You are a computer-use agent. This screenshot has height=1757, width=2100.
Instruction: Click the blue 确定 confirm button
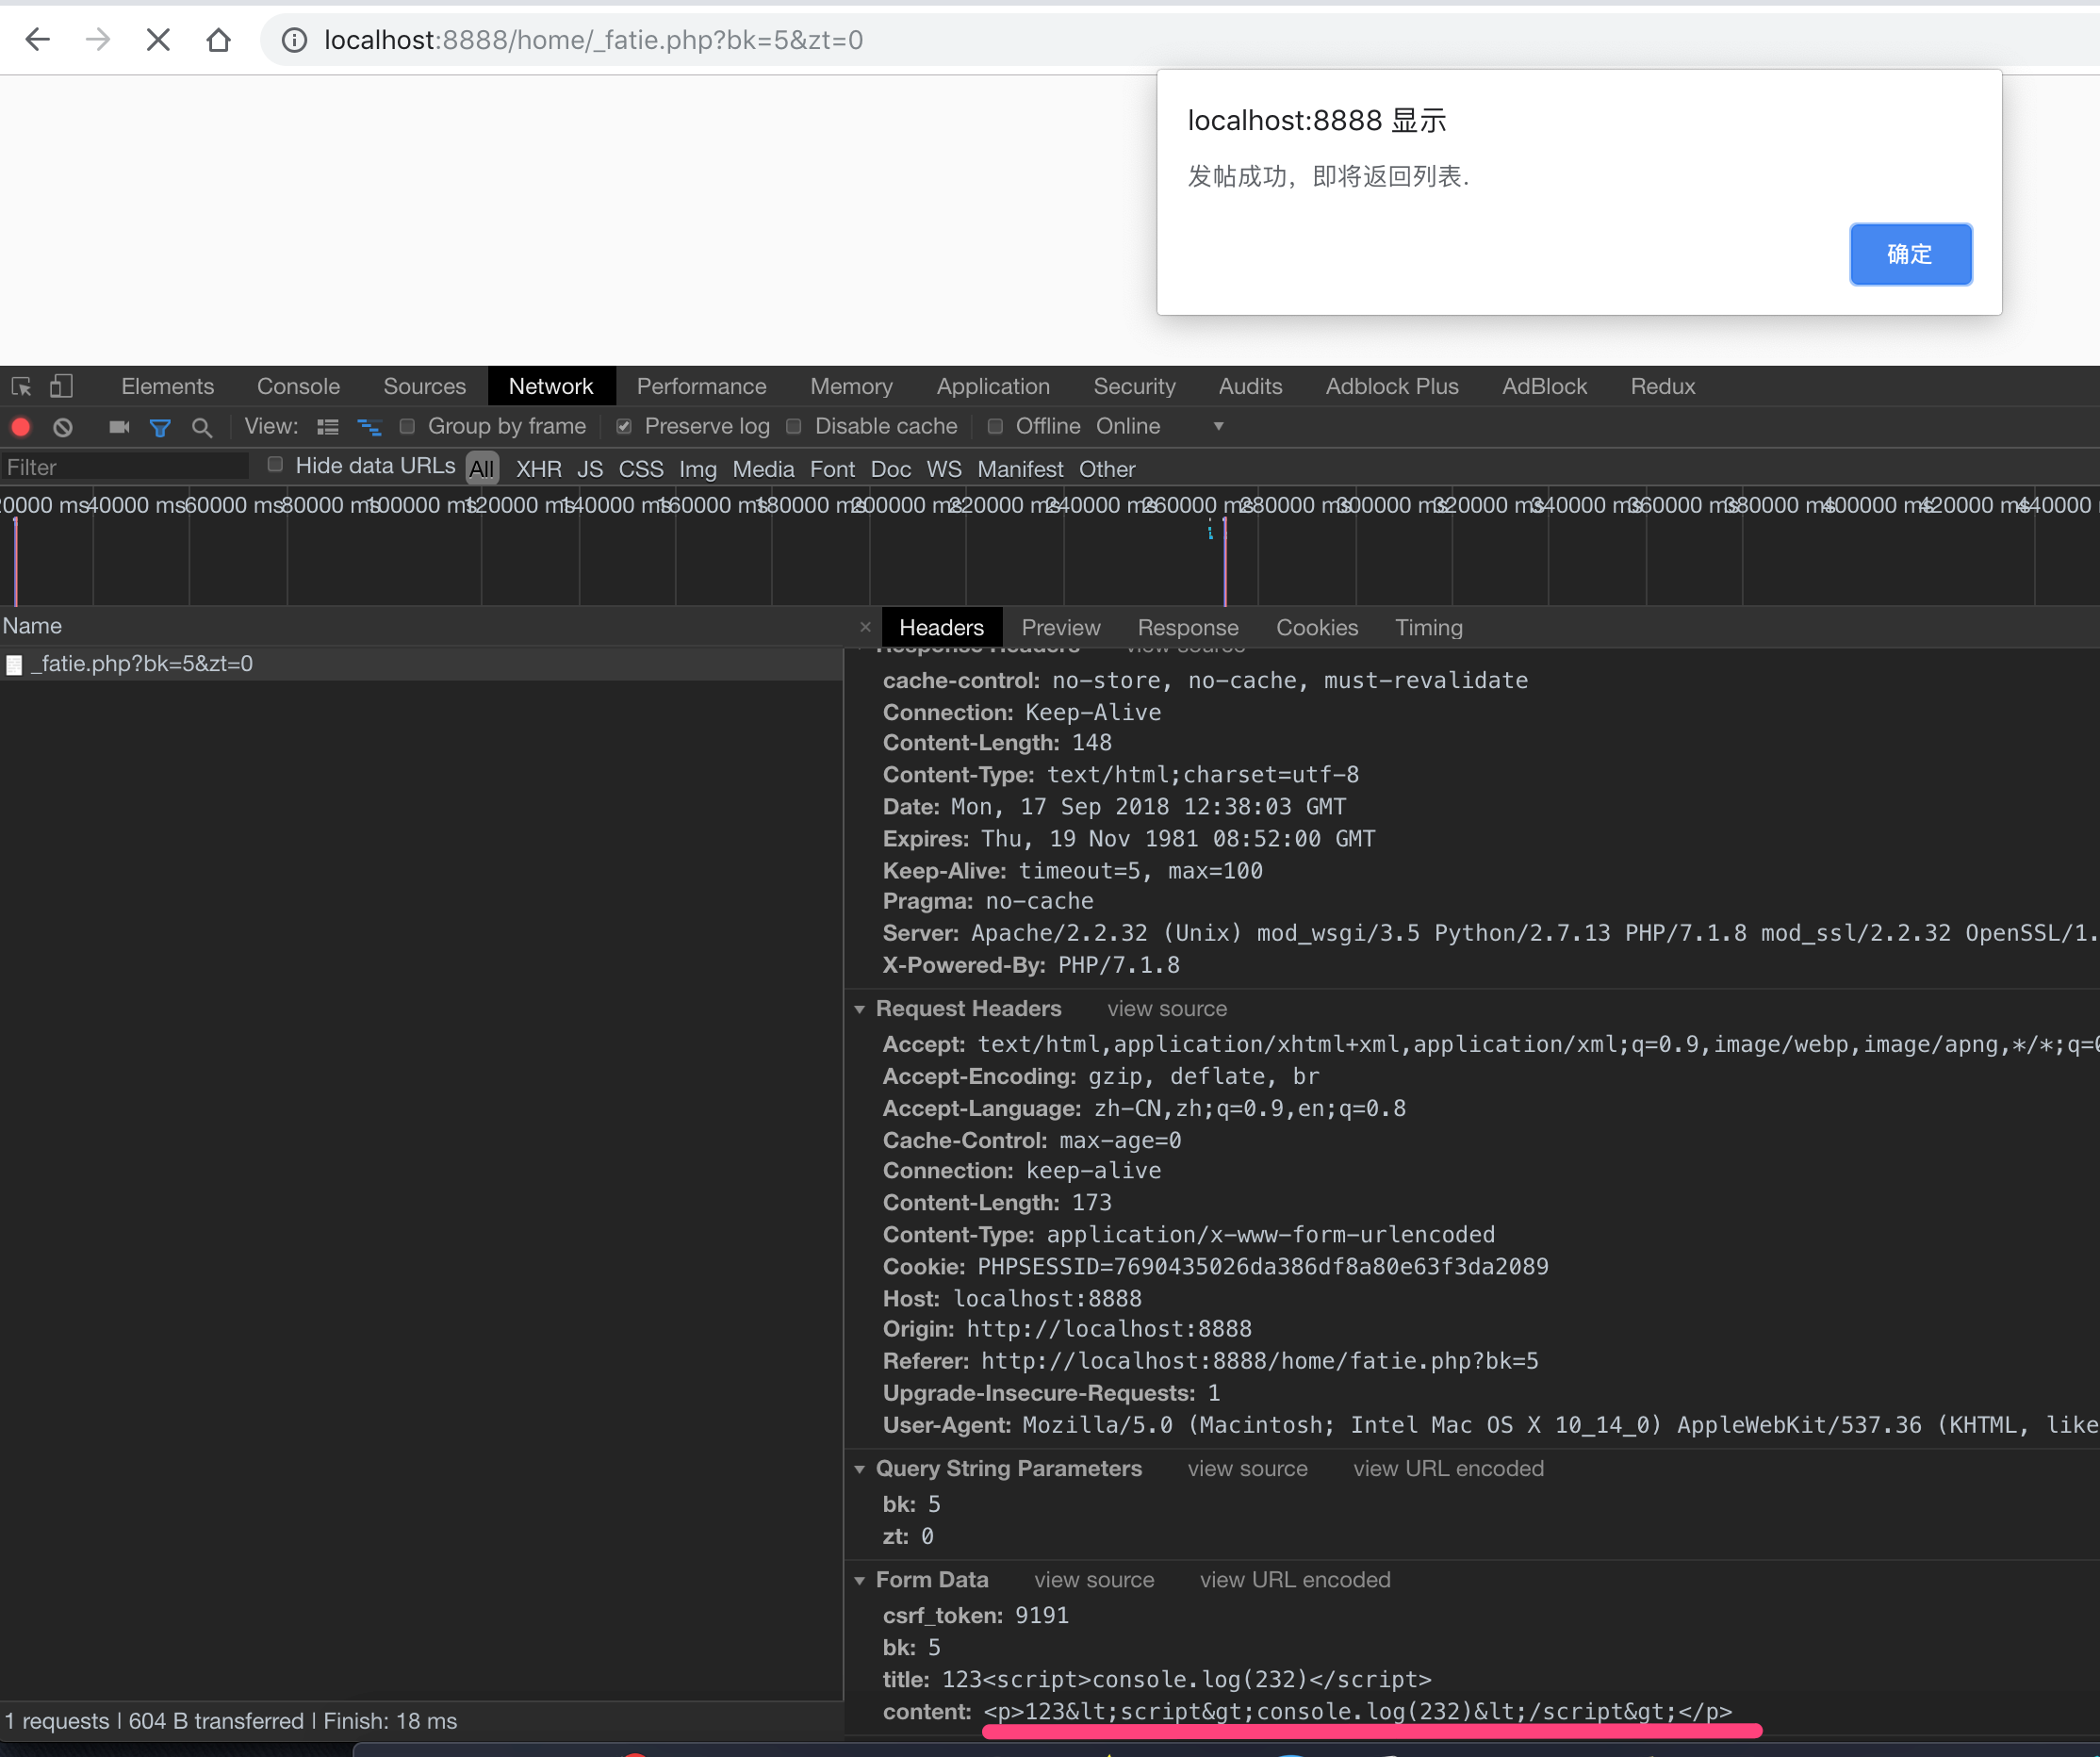1909,254
